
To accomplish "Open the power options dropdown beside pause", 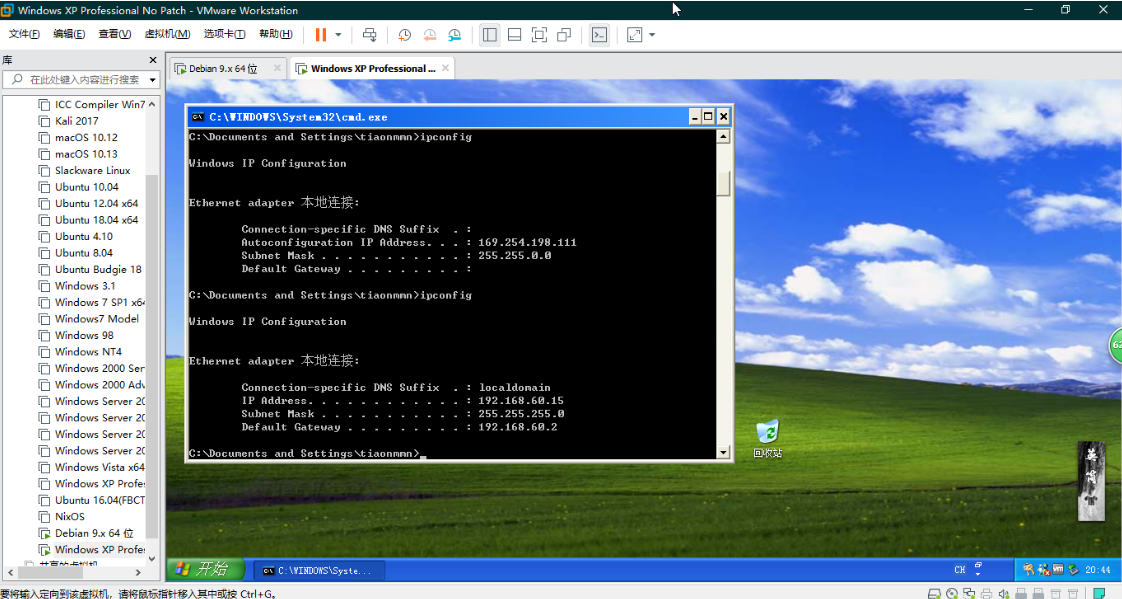I will (x=338, y=34).
